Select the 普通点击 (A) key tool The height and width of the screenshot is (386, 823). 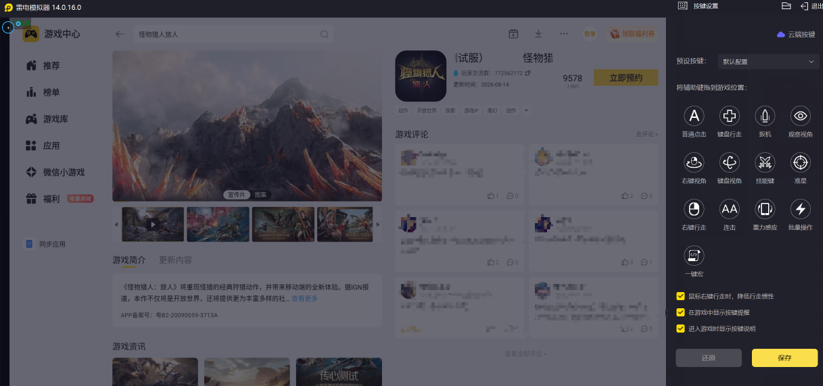(x=694, y=116)
